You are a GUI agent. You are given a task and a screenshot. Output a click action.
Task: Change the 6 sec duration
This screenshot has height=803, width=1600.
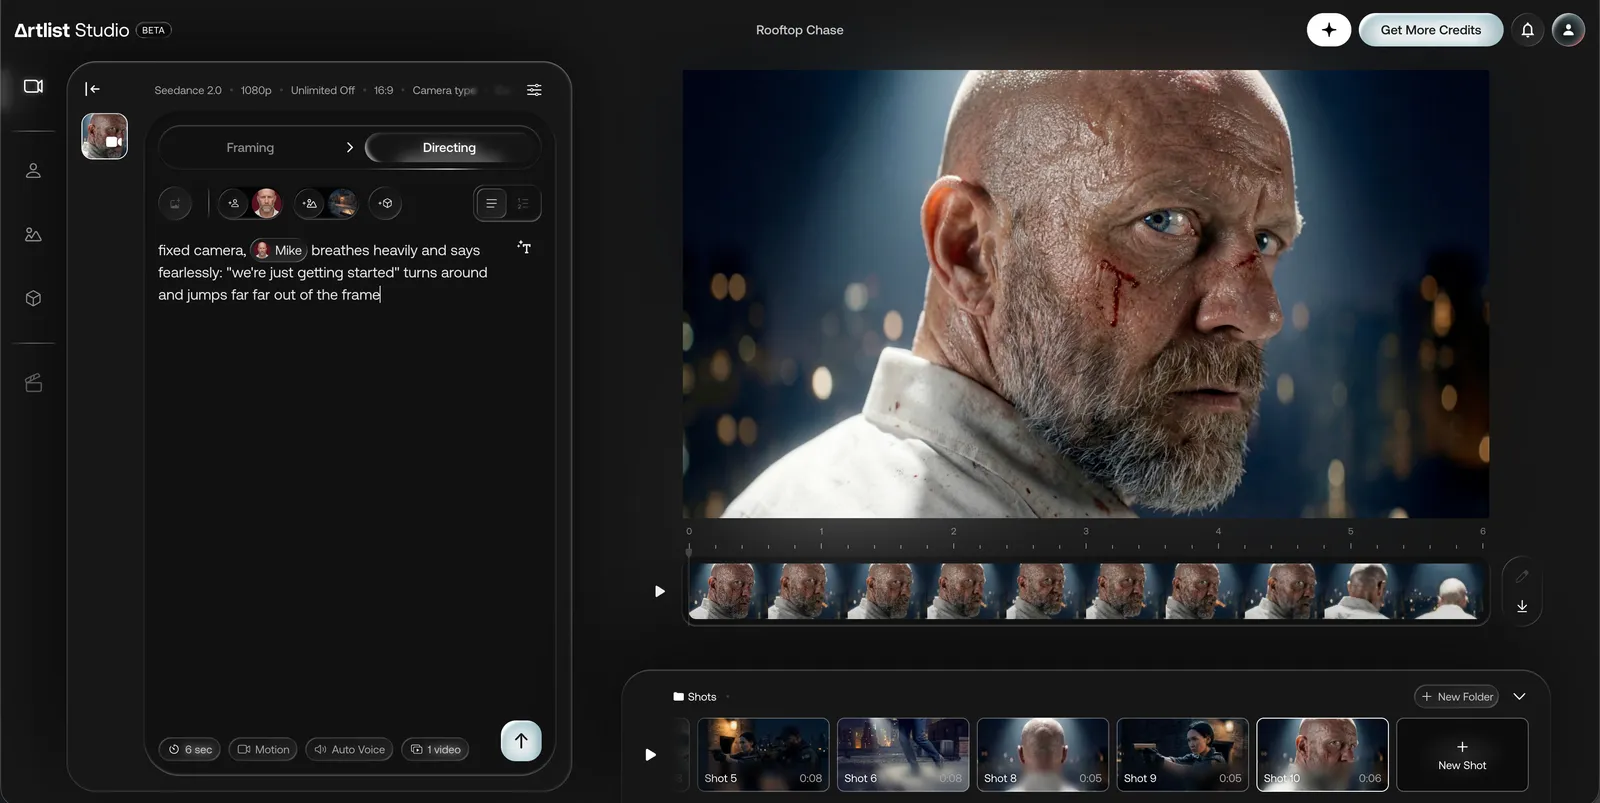tap(190, 749)
